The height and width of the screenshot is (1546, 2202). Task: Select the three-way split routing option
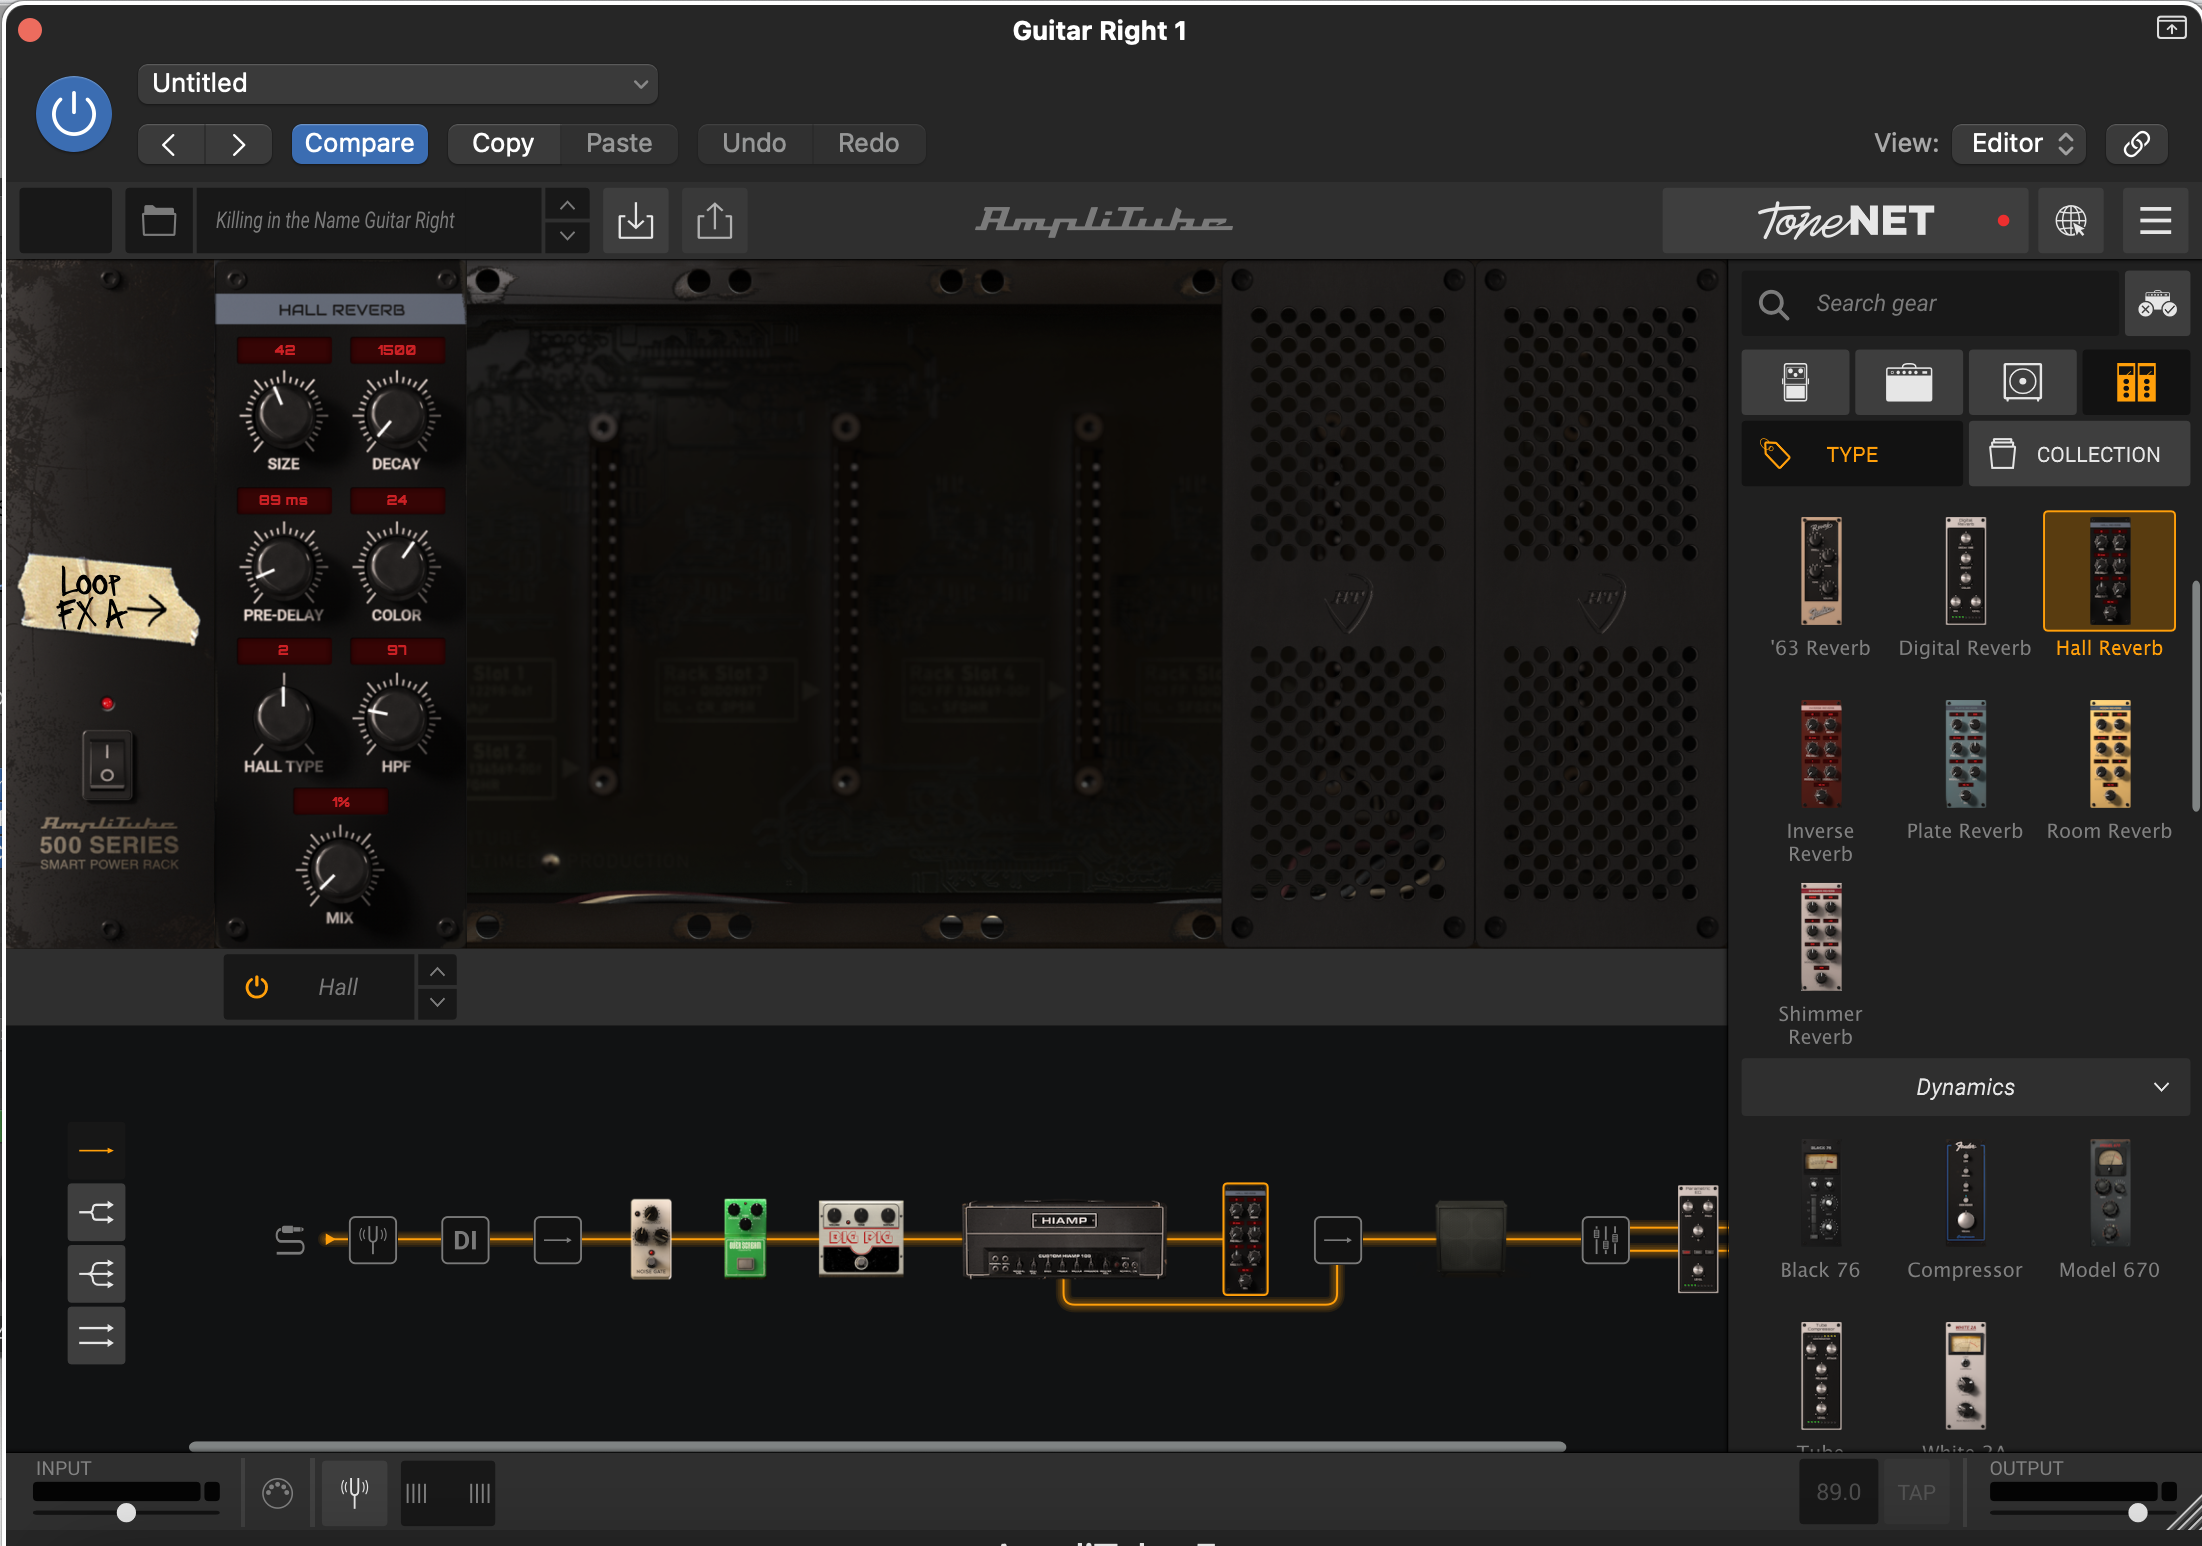click(x=96, y=1274)
